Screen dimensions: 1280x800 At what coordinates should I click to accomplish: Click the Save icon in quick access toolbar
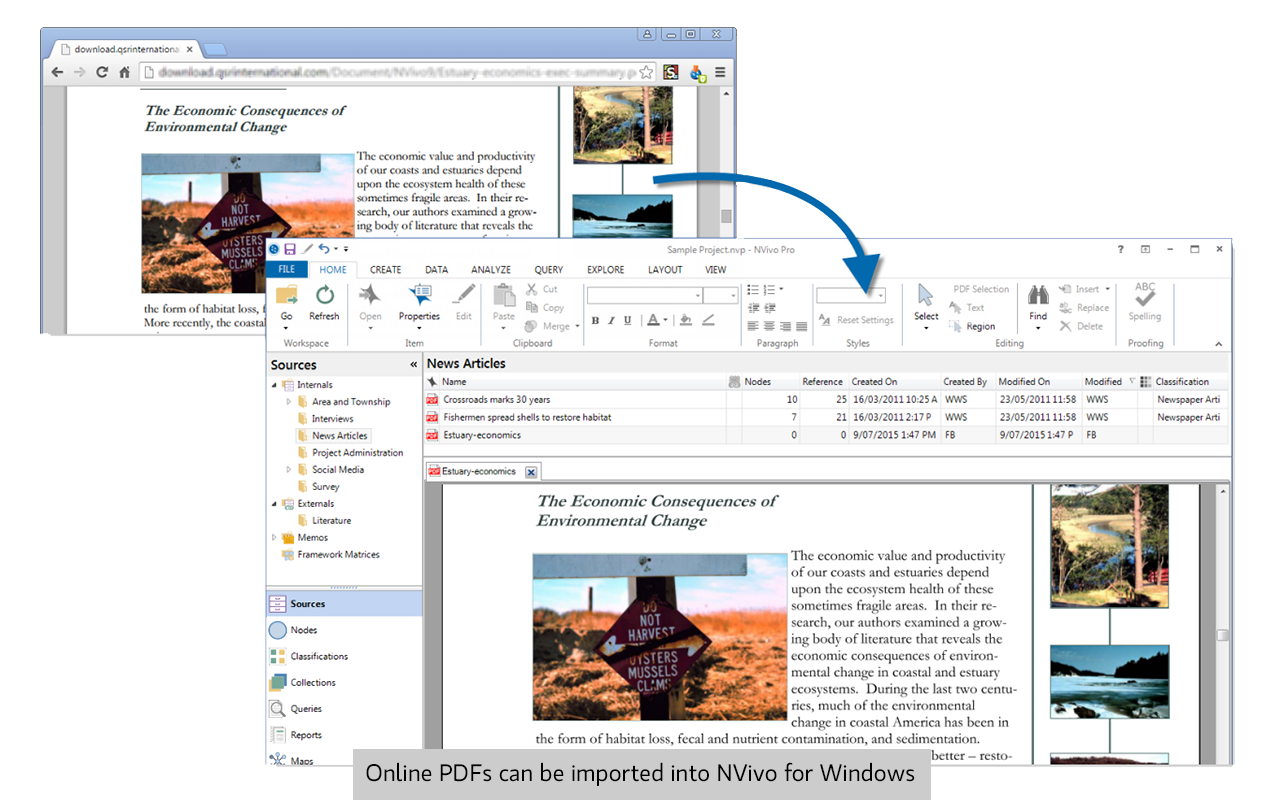tap(290, 249)
